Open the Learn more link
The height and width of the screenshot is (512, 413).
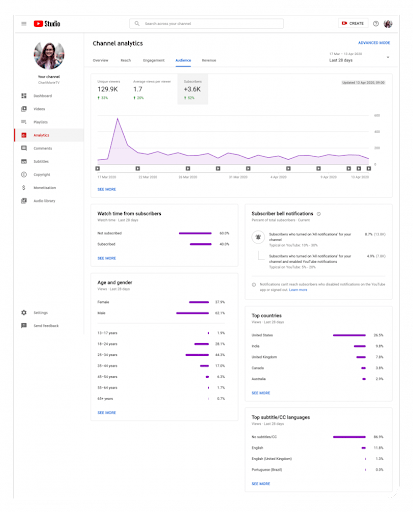298,290
